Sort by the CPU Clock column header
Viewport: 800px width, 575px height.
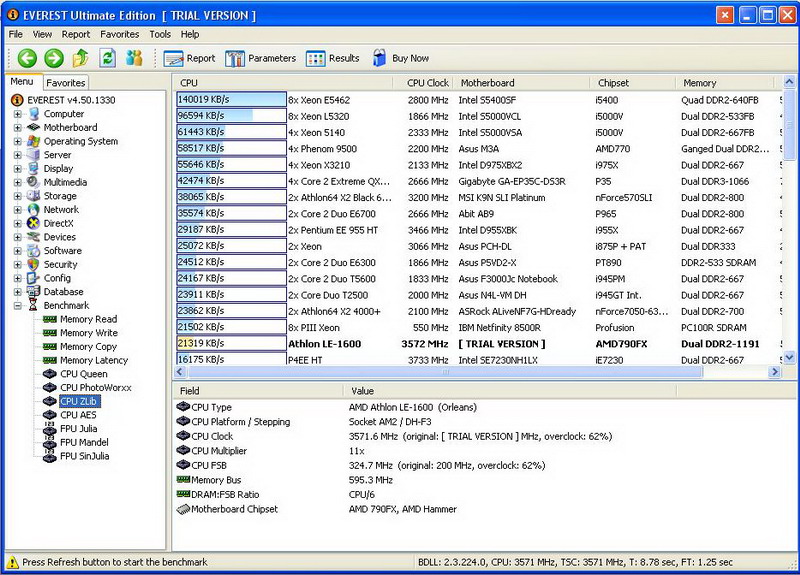(422, 83)
